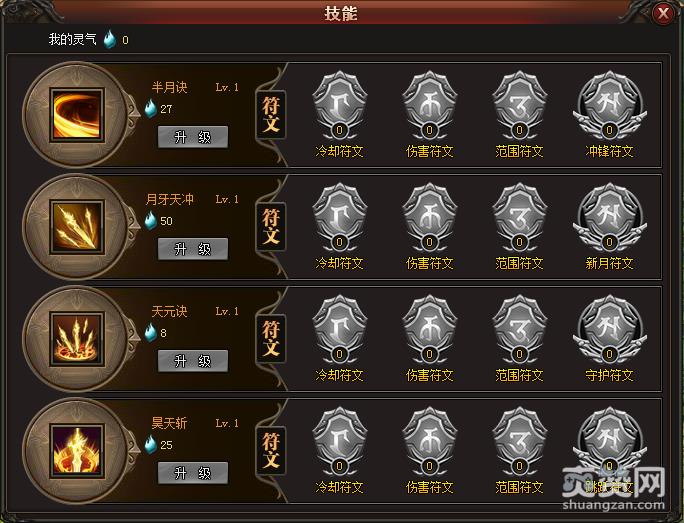The height and width of the screenshot is (523, 684).
Task: Upgrade 月牙天冲 with 升级 button
Action: pos(193,249)
